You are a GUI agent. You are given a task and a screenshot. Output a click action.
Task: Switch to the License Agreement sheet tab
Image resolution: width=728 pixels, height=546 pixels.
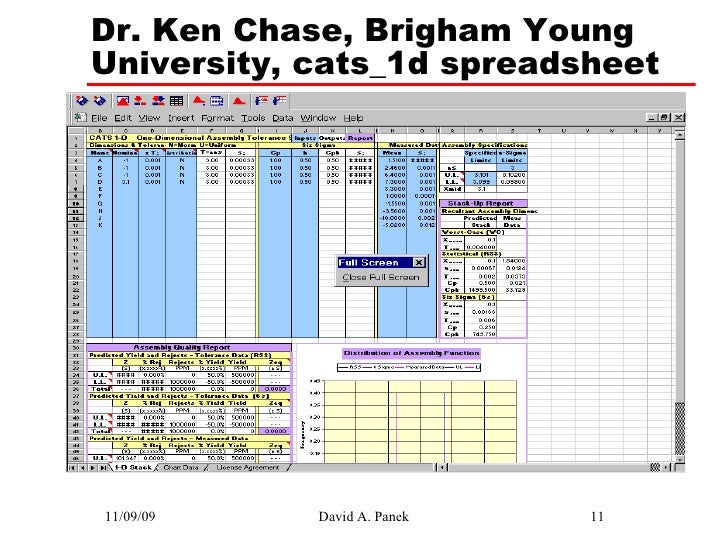[248, 468]
